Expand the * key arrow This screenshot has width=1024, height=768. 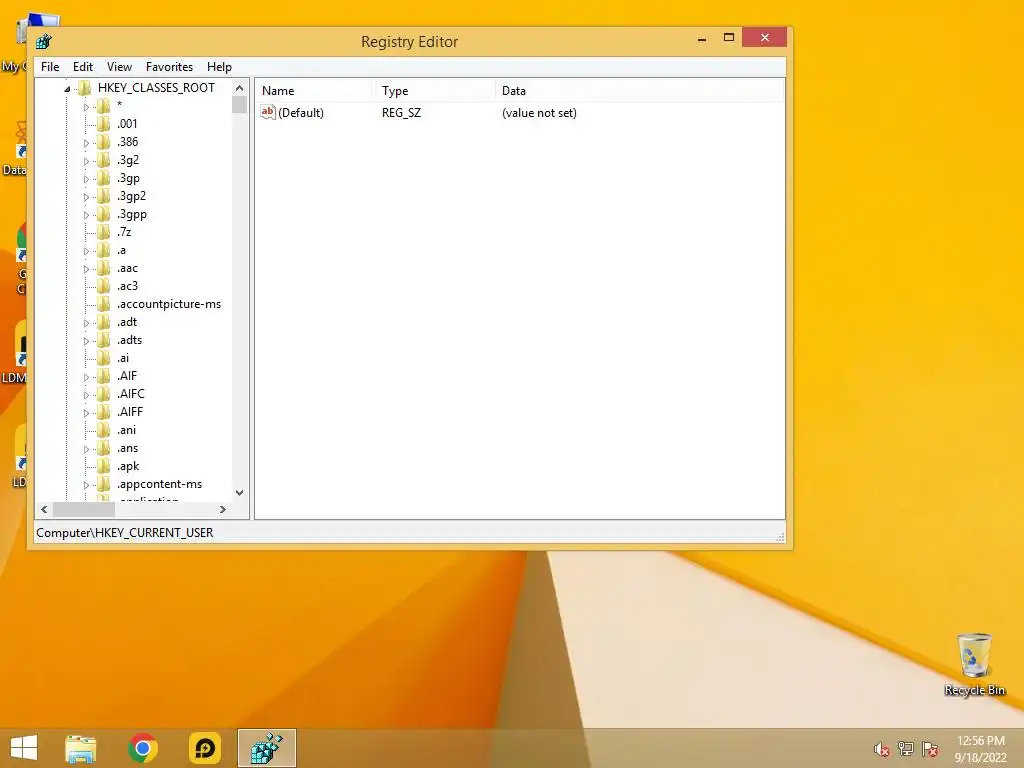click(86, 106)
